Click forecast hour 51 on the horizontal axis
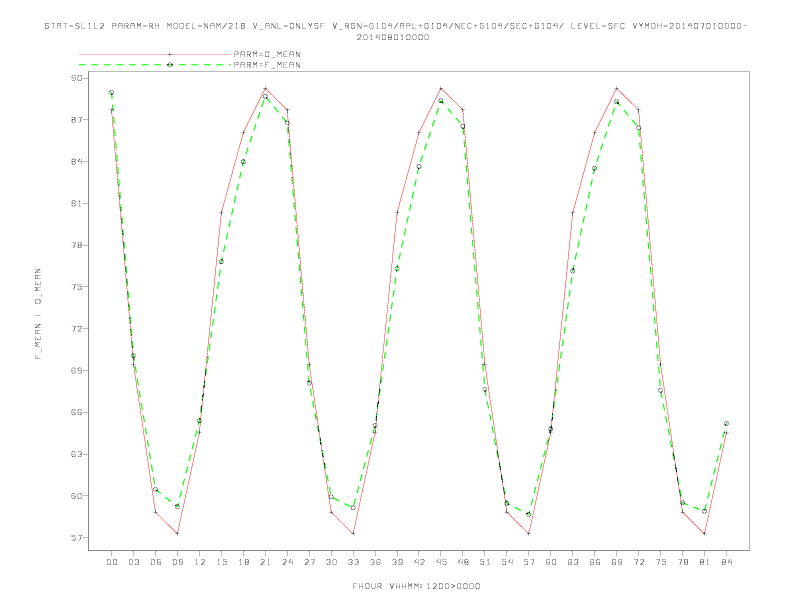 485,562
